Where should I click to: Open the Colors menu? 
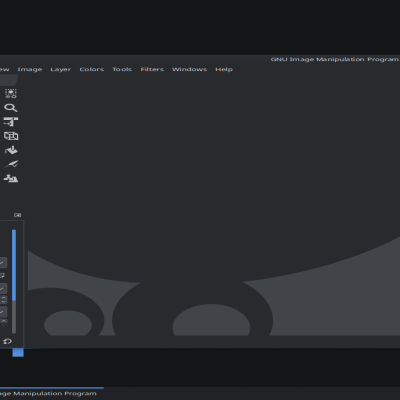click(91, 69)
